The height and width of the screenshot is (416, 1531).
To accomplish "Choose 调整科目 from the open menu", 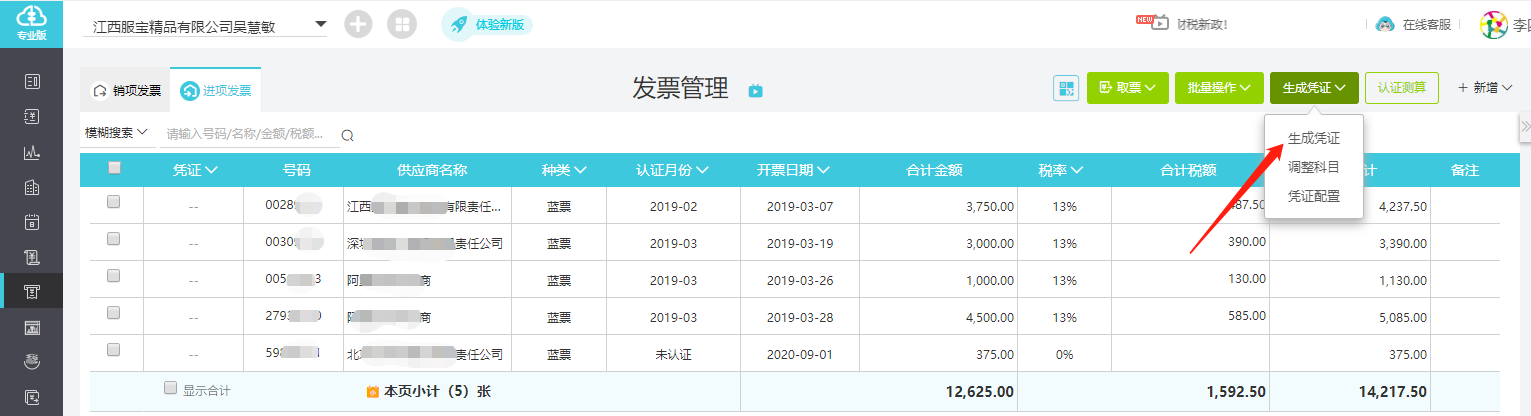I will (x=1313, y=167).
